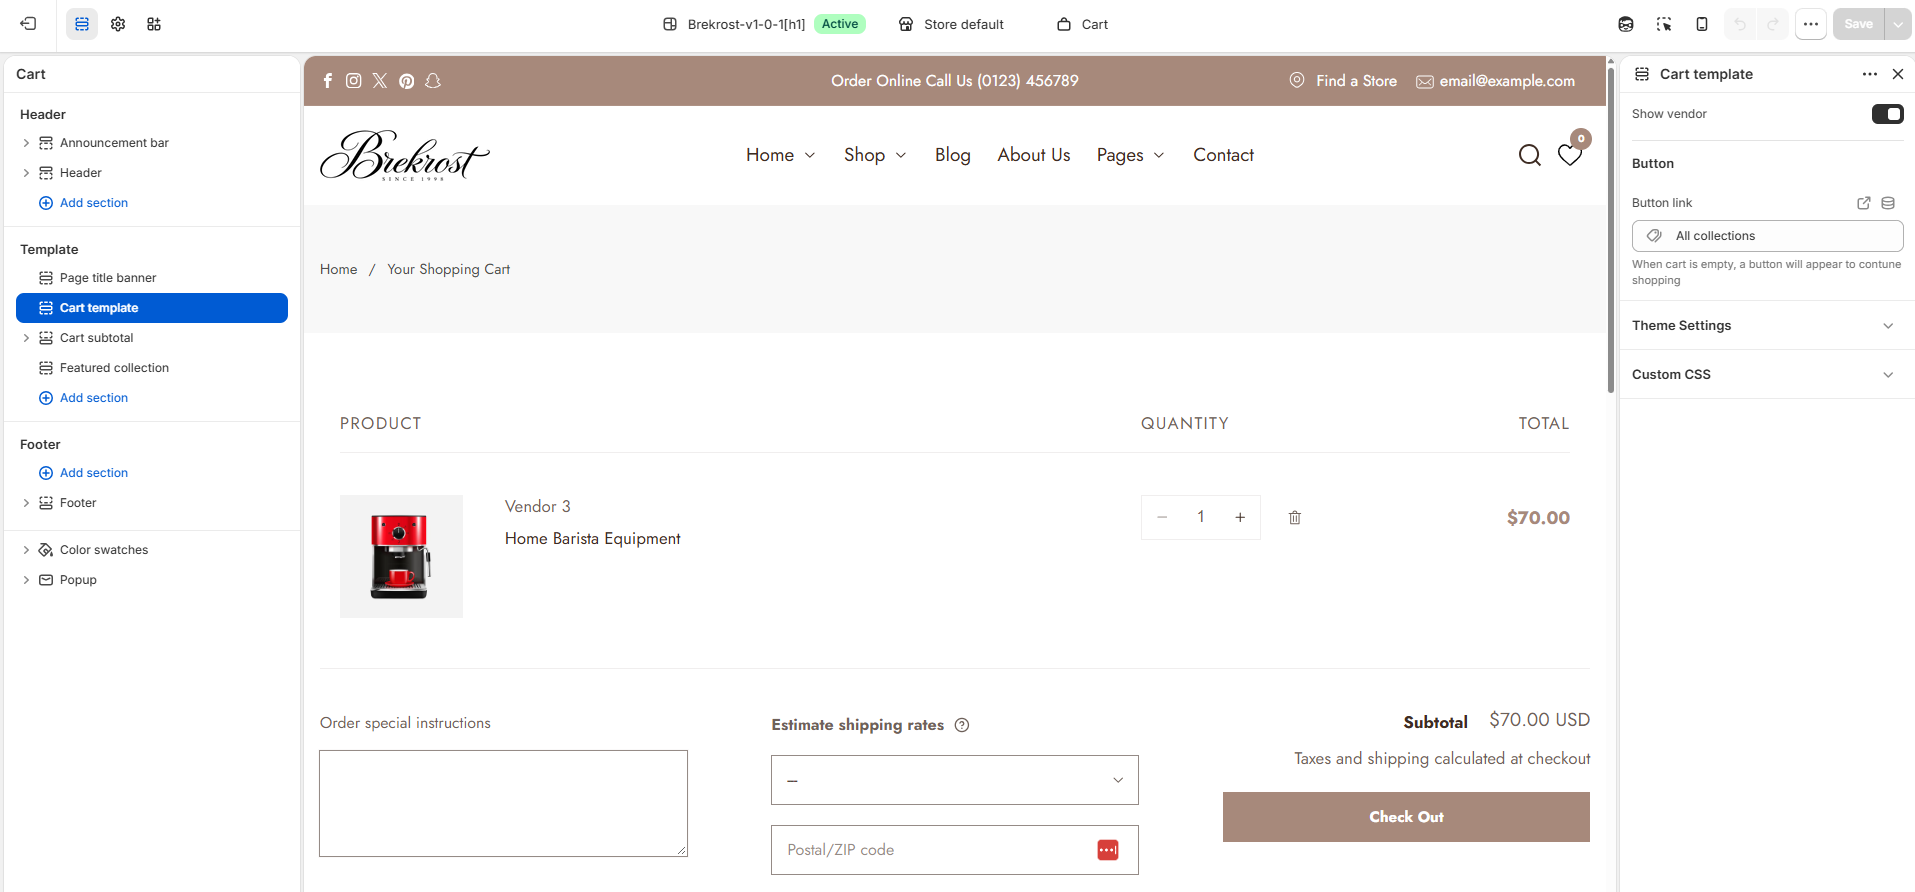
Task: Open the shipping country dropdown
Action: click(x=955, y=780)
